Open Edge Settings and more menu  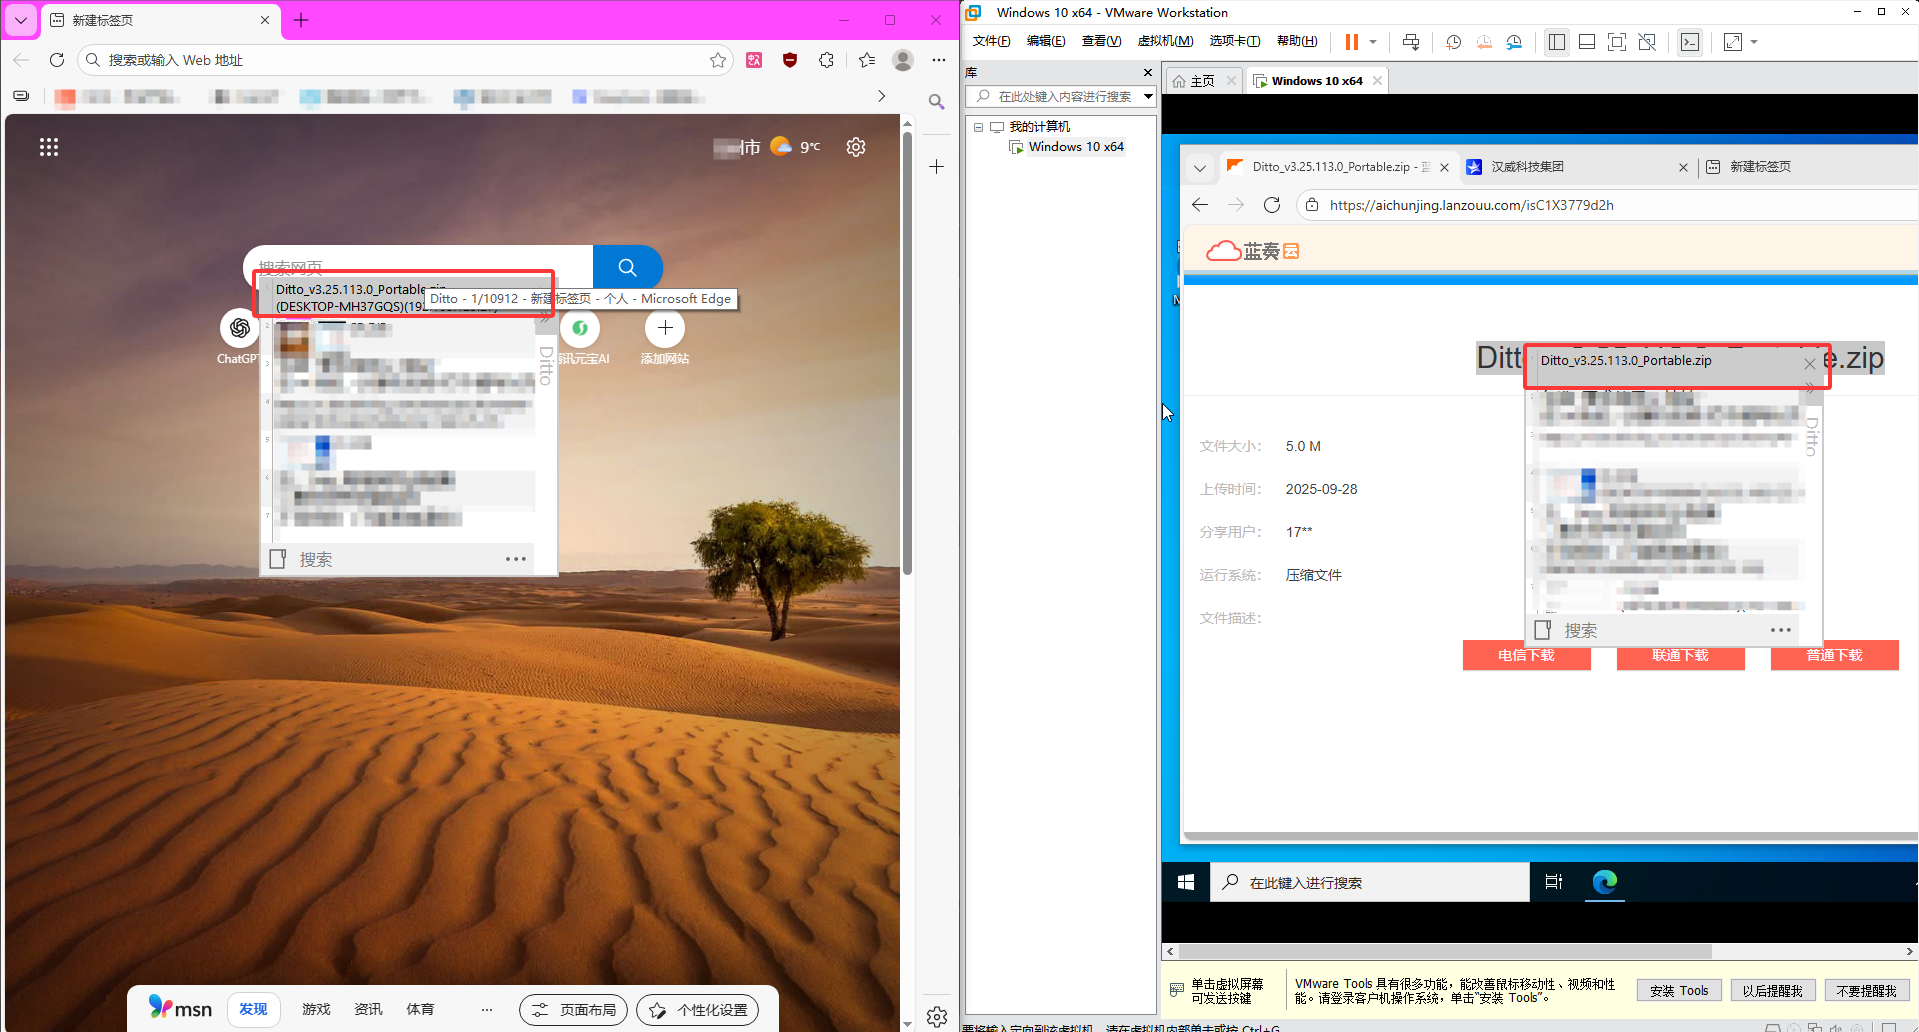pos(938,60)
